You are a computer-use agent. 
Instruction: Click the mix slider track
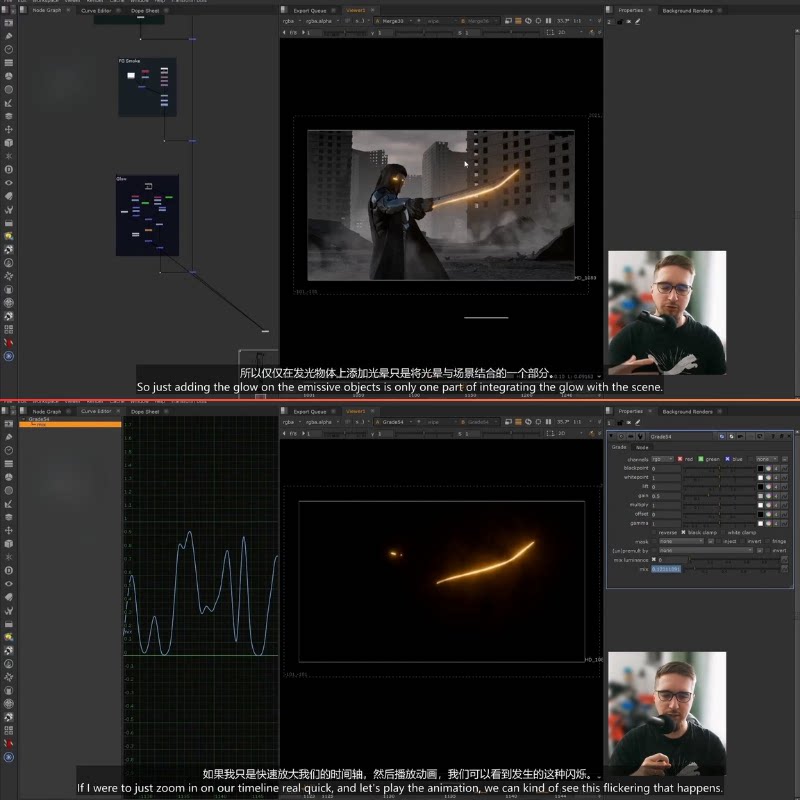point(731,568)
